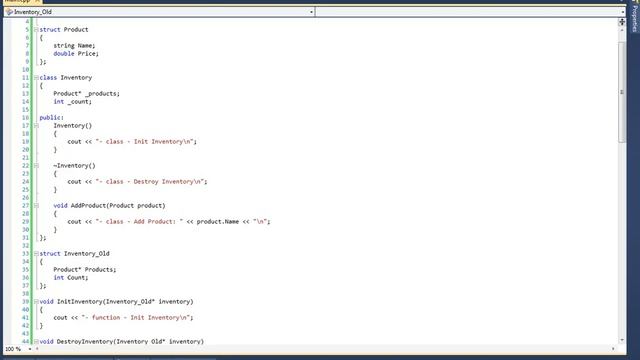
Task: Click the "public:" access specifier
Action: tap(51, 118)
